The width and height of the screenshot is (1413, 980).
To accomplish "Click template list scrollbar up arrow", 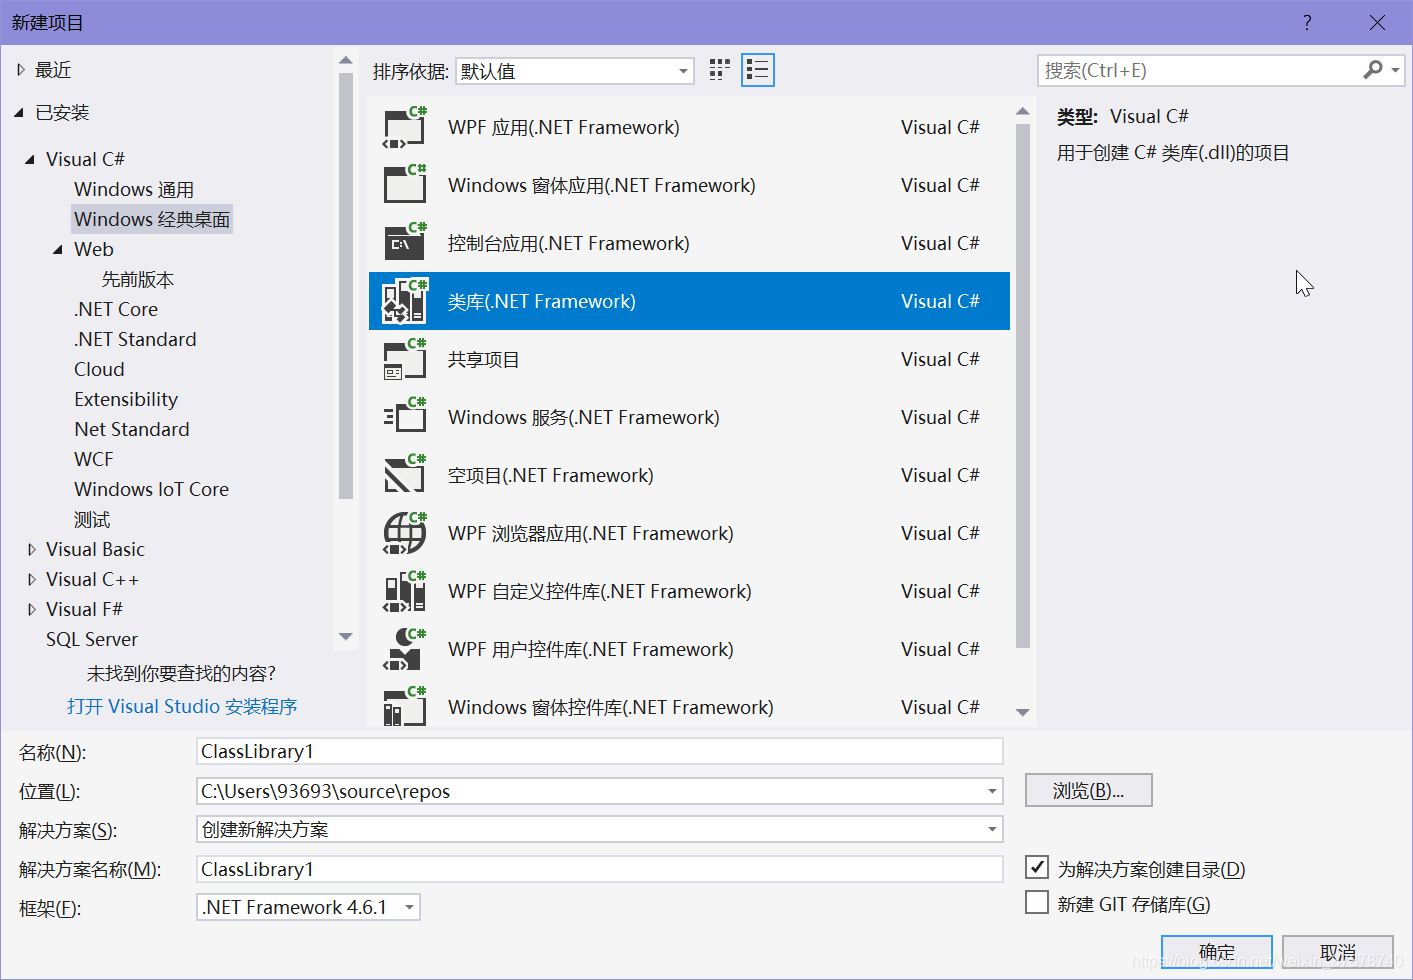I will pos(1022,111).
